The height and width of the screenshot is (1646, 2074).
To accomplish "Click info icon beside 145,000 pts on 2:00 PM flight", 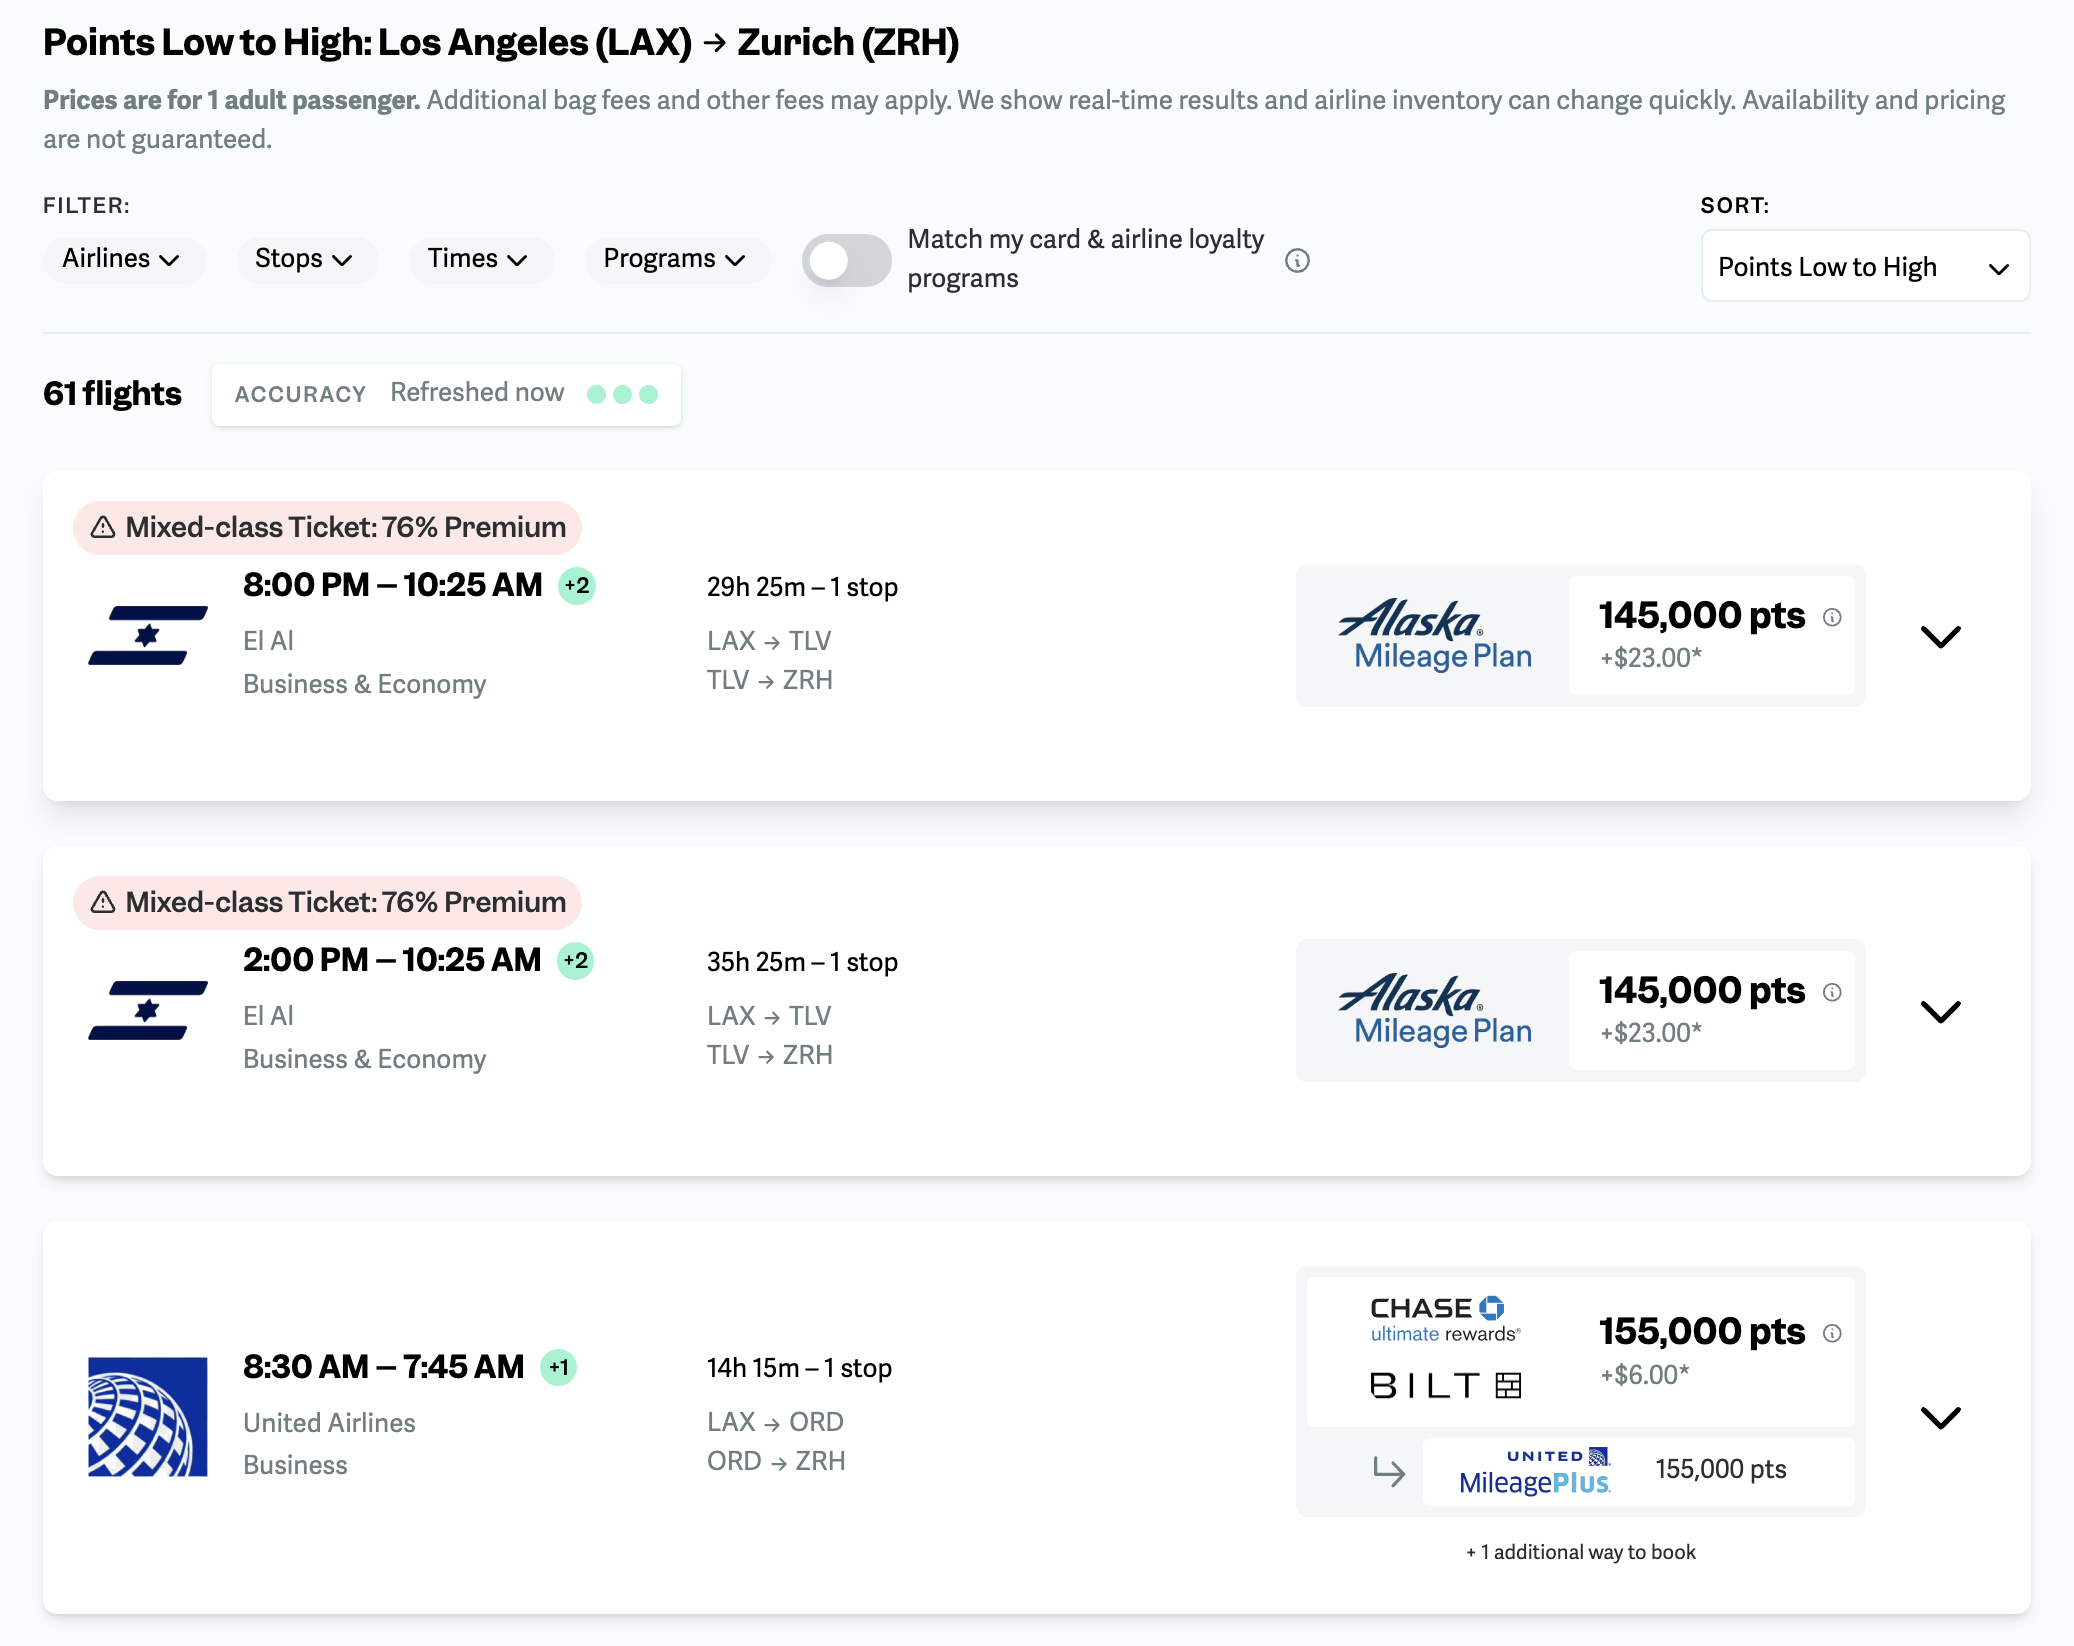I will [1832, 992].
